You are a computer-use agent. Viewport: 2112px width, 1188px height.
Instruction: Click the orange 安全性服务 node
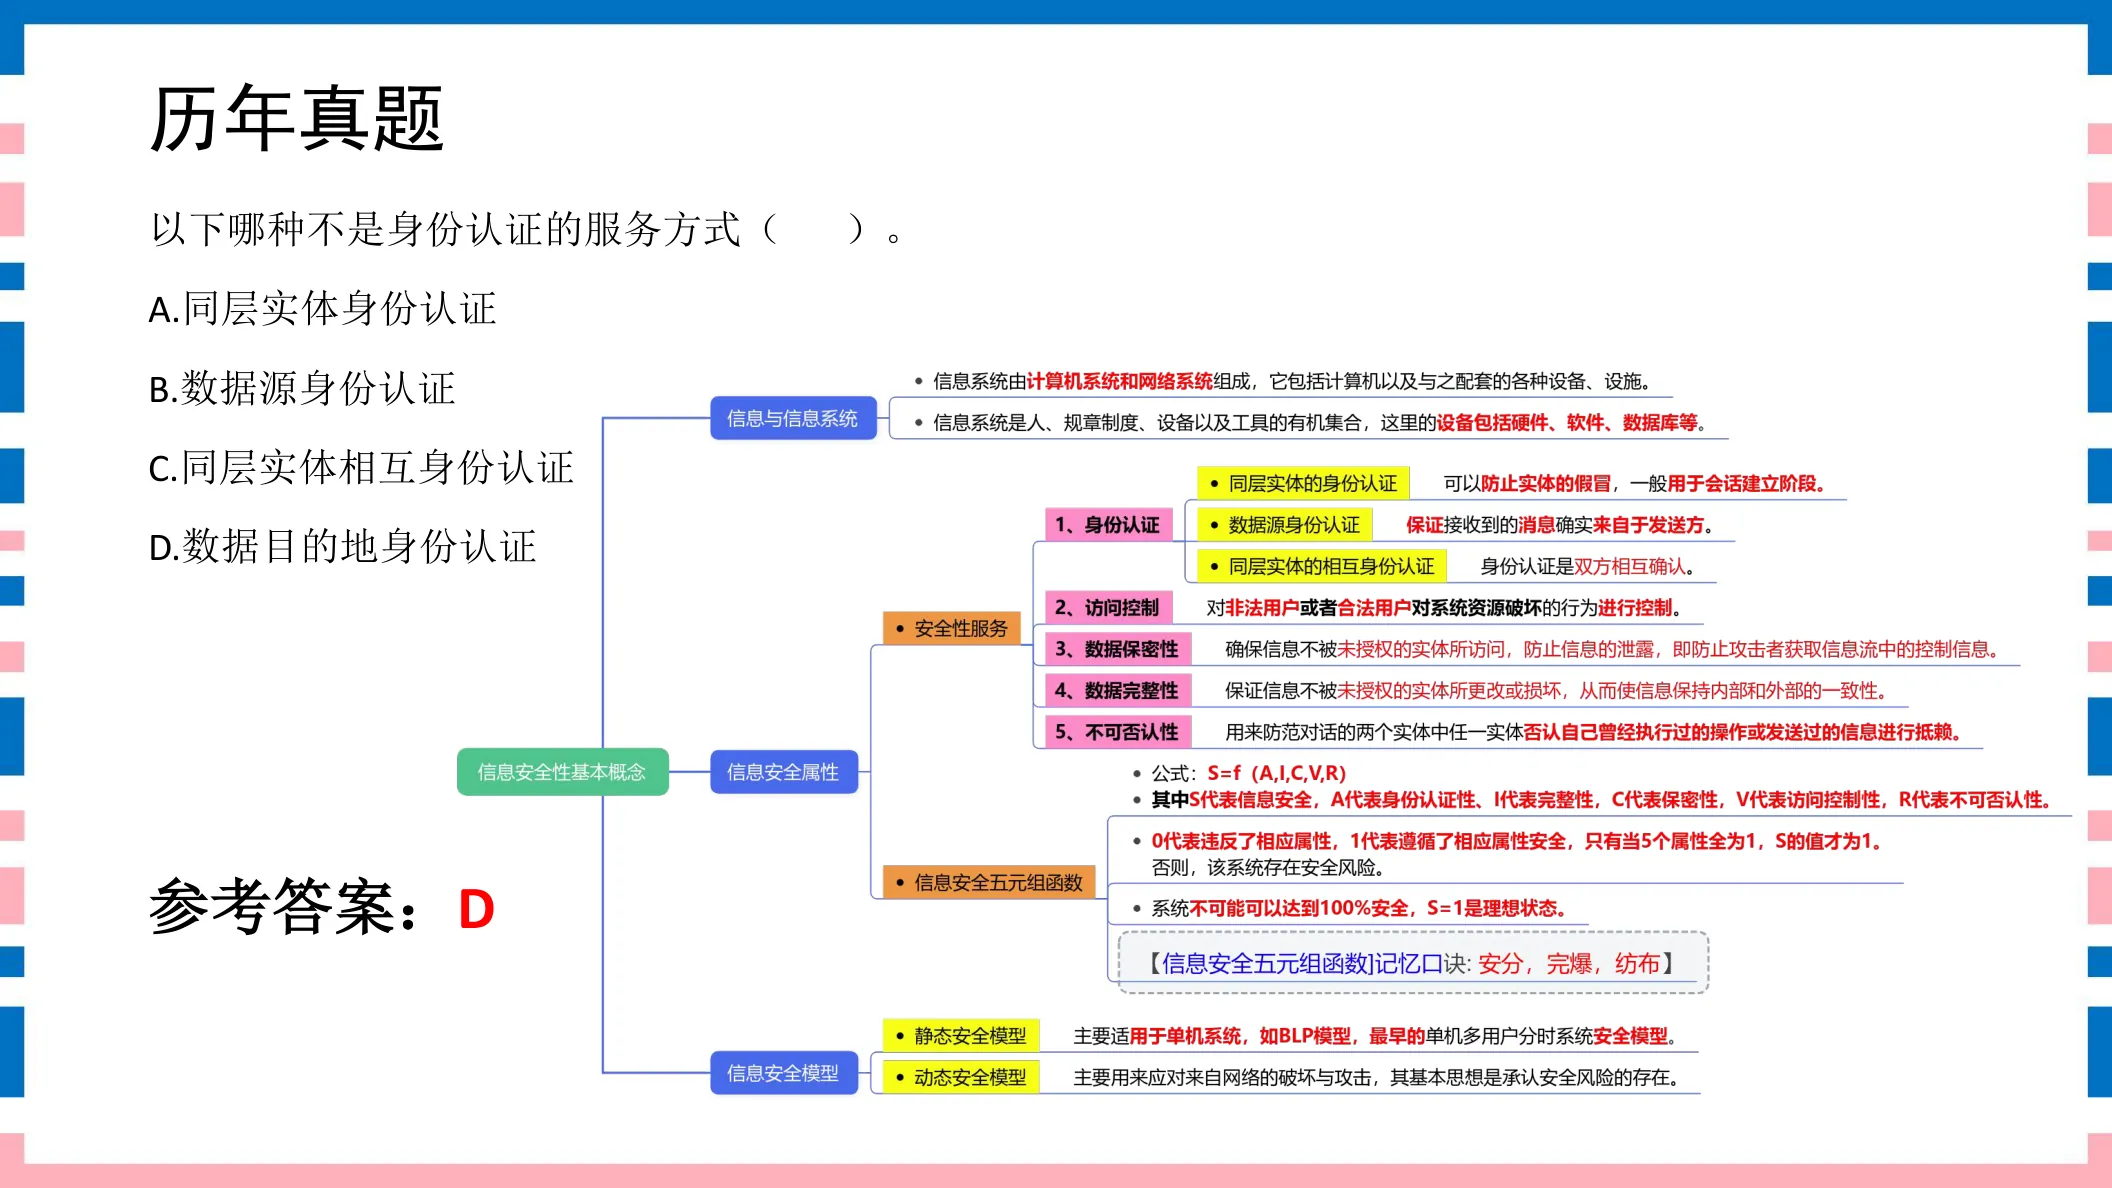pos(952,628)
